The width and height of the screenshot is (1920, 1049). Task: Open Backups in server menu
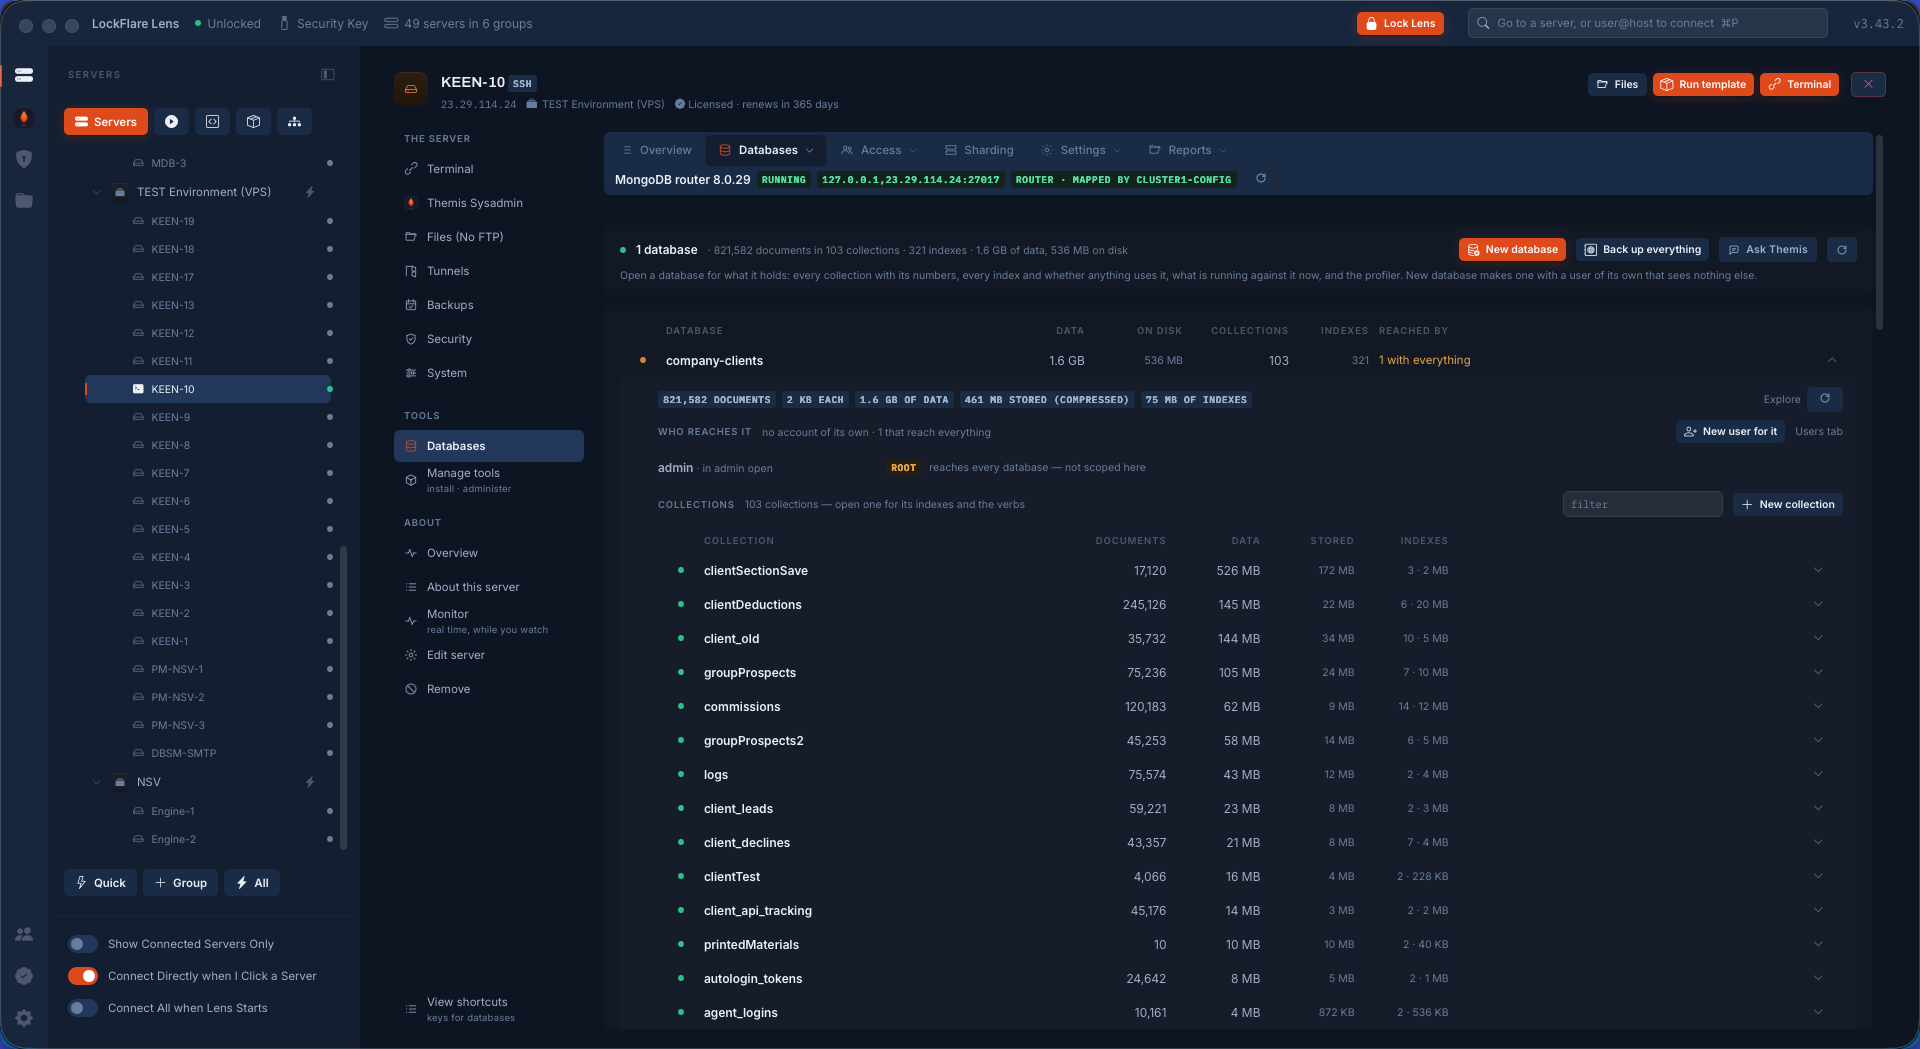point(489,305)
